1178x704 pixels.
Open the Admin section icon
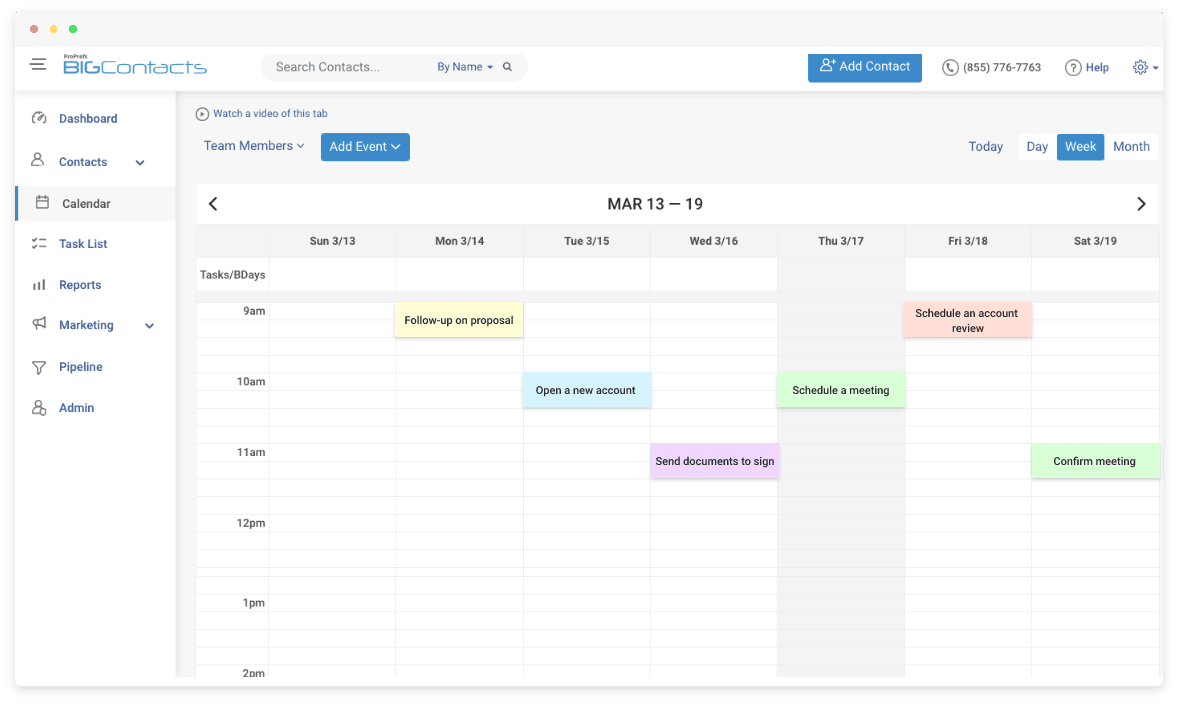37,407
